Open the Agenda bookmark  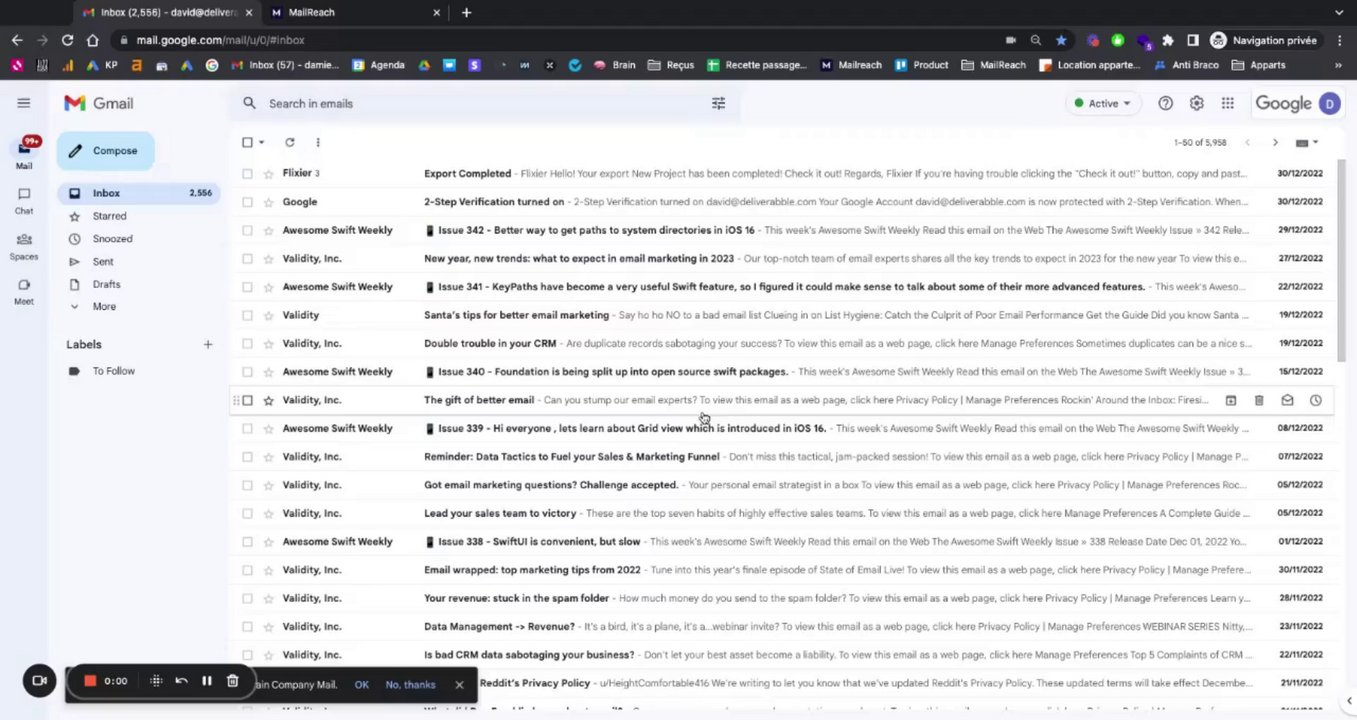pos(379,65)
